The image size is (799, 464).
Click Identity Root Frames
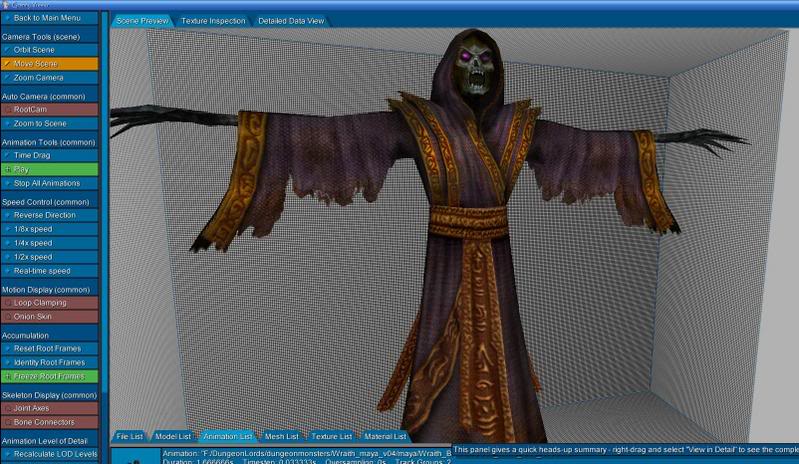[49, 362]
